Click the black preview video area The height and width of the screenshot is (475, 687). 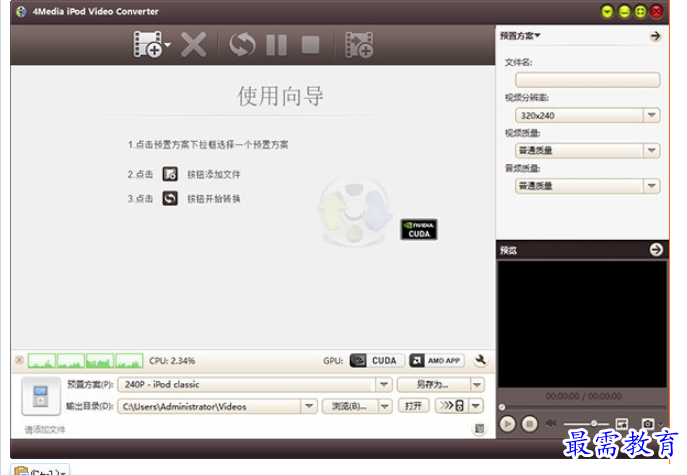point(582,324)
